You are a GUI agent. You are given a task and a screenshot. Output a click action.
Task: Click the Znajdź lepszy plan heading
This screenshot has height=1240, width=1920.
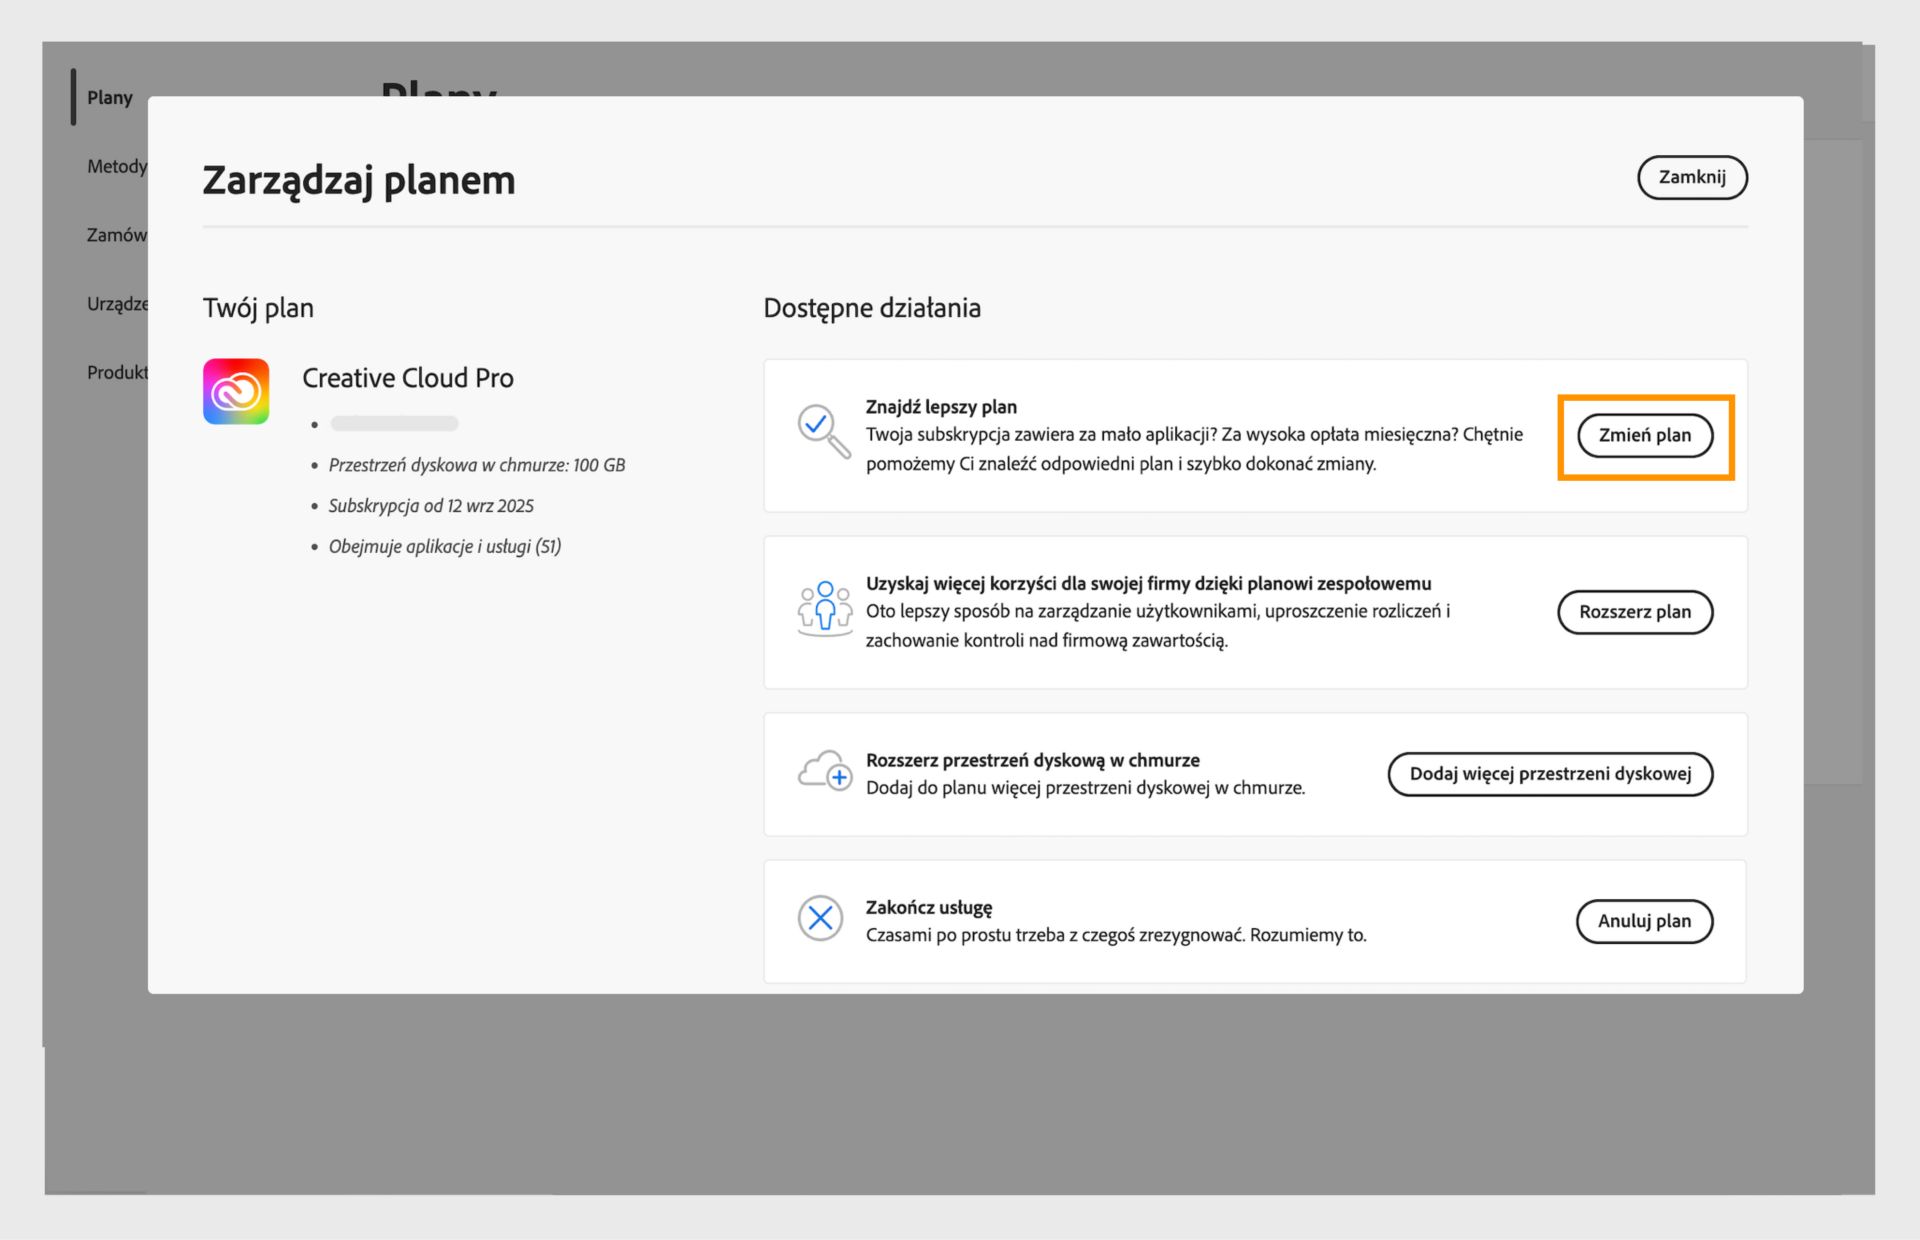click(941, 406)
